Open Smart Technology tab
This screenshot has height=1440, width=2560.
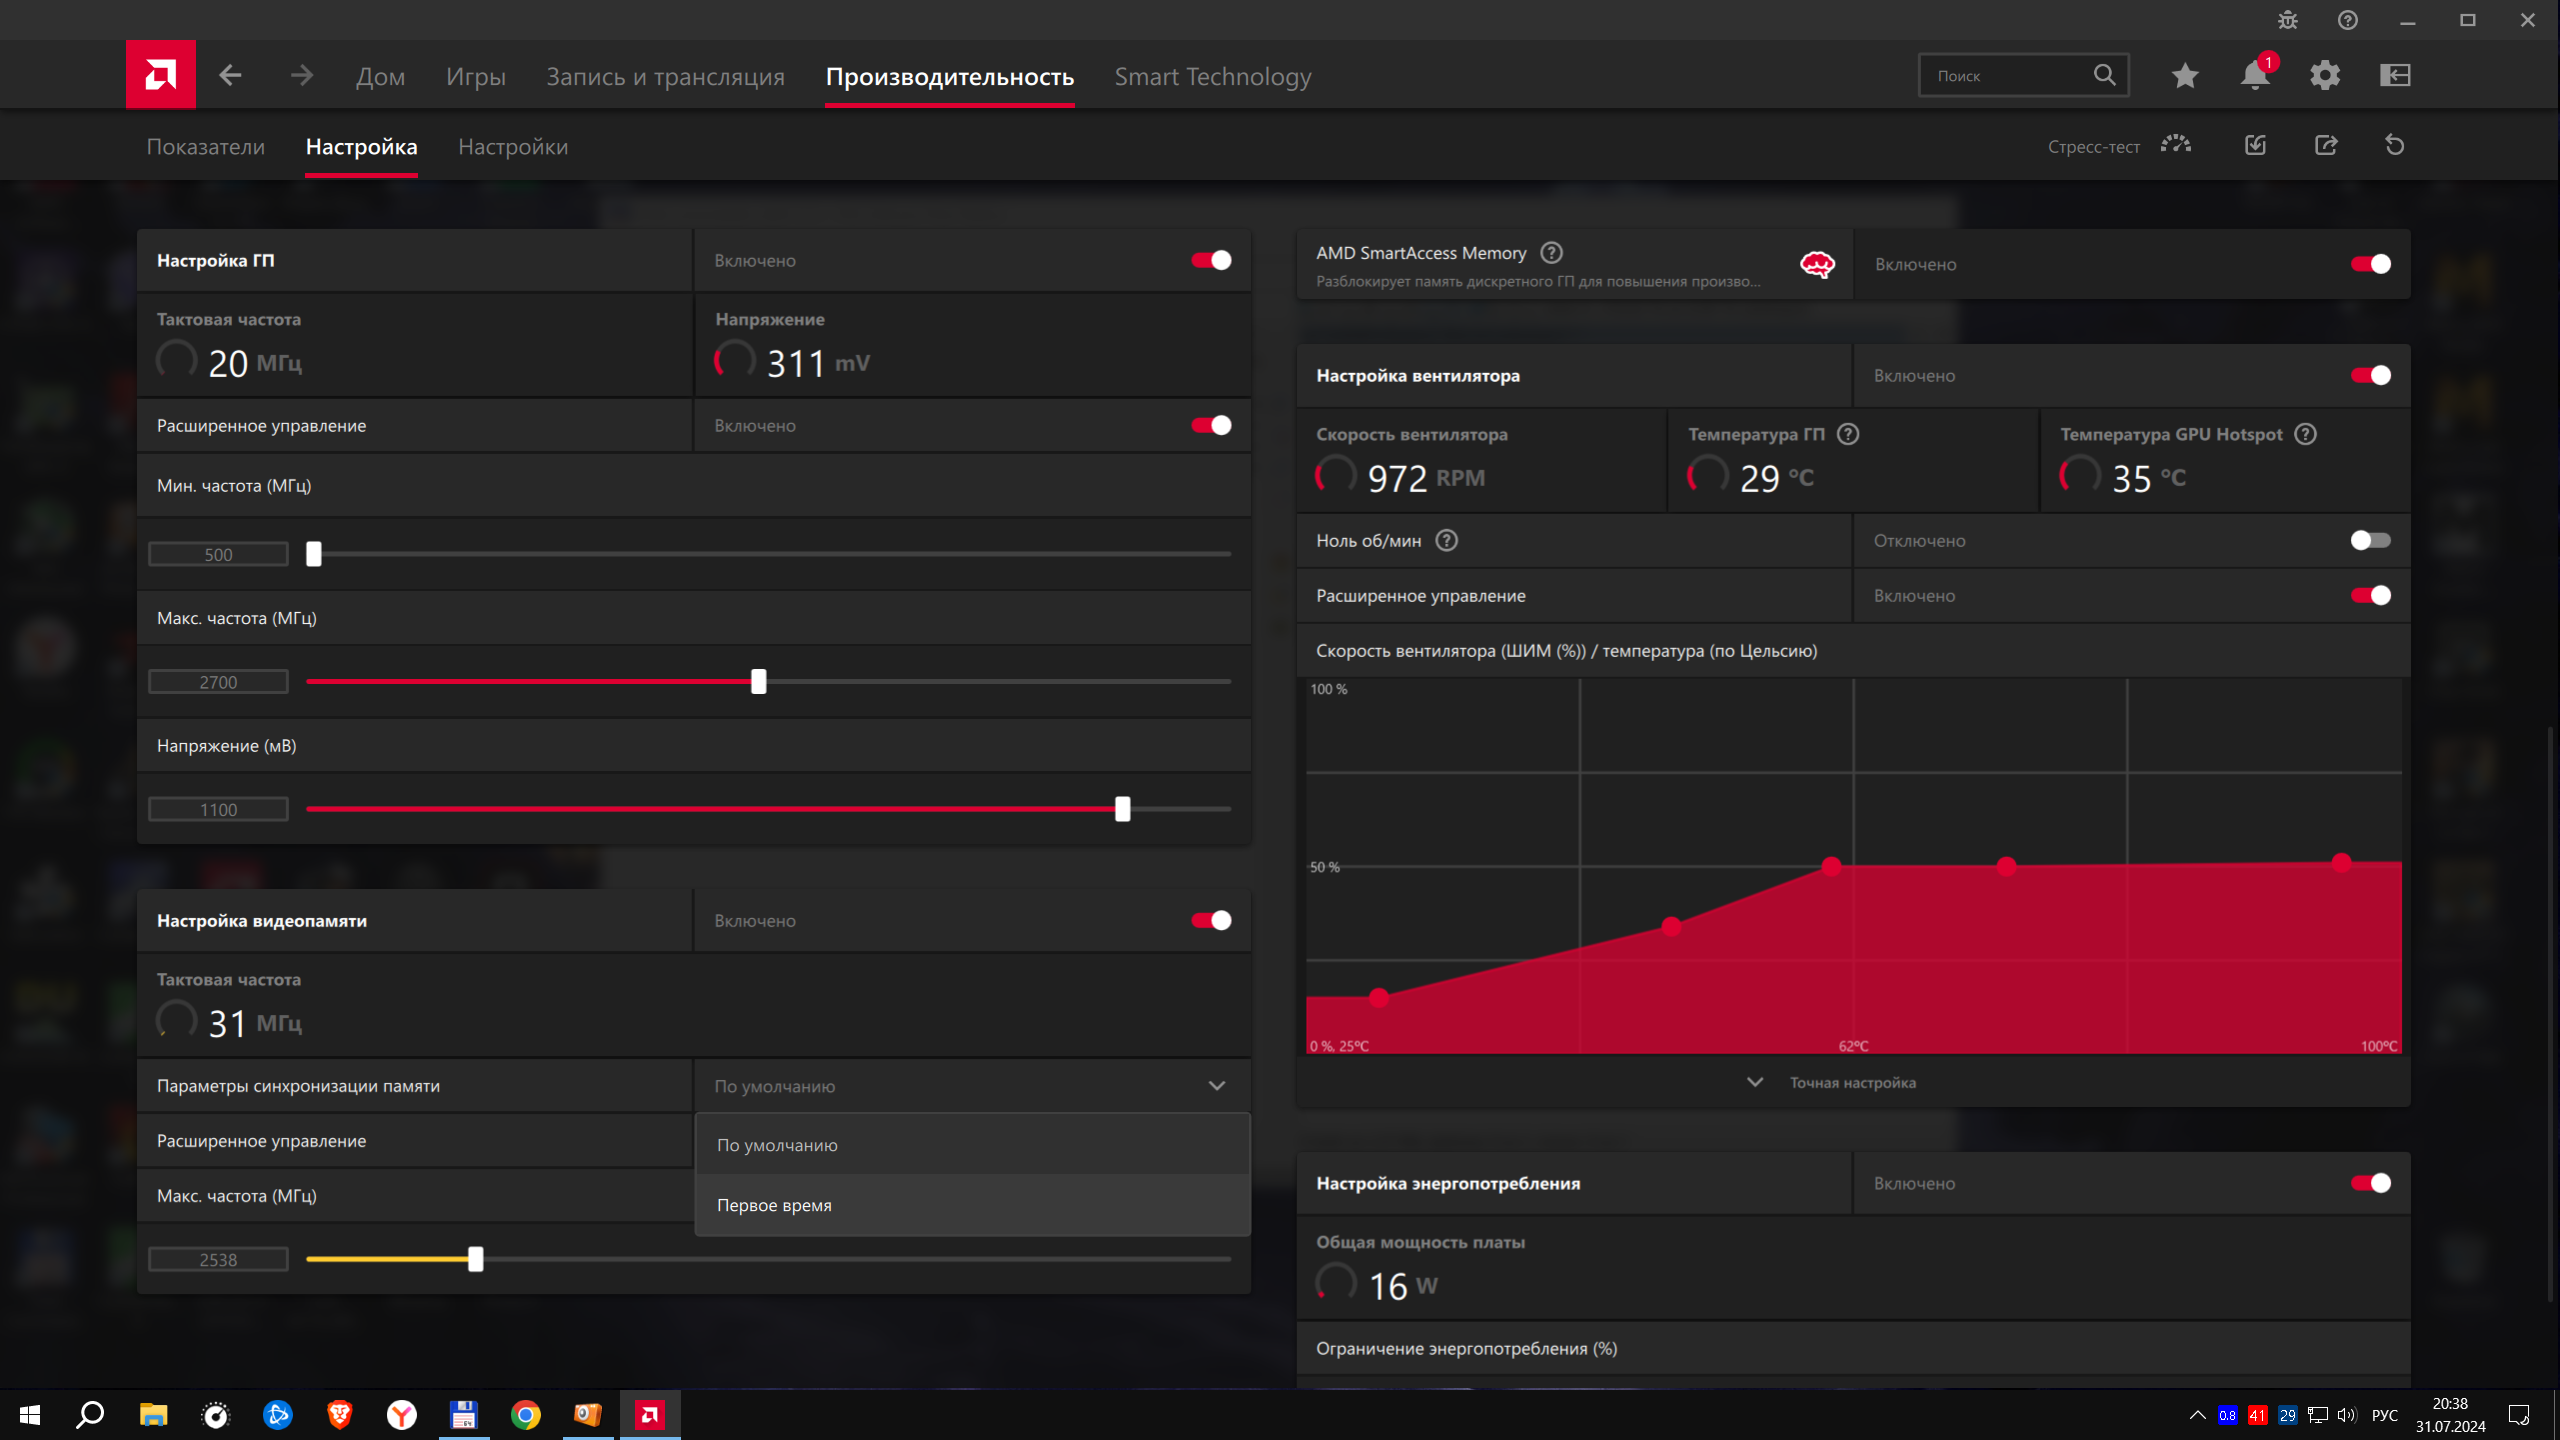(x=1212, y=77)
